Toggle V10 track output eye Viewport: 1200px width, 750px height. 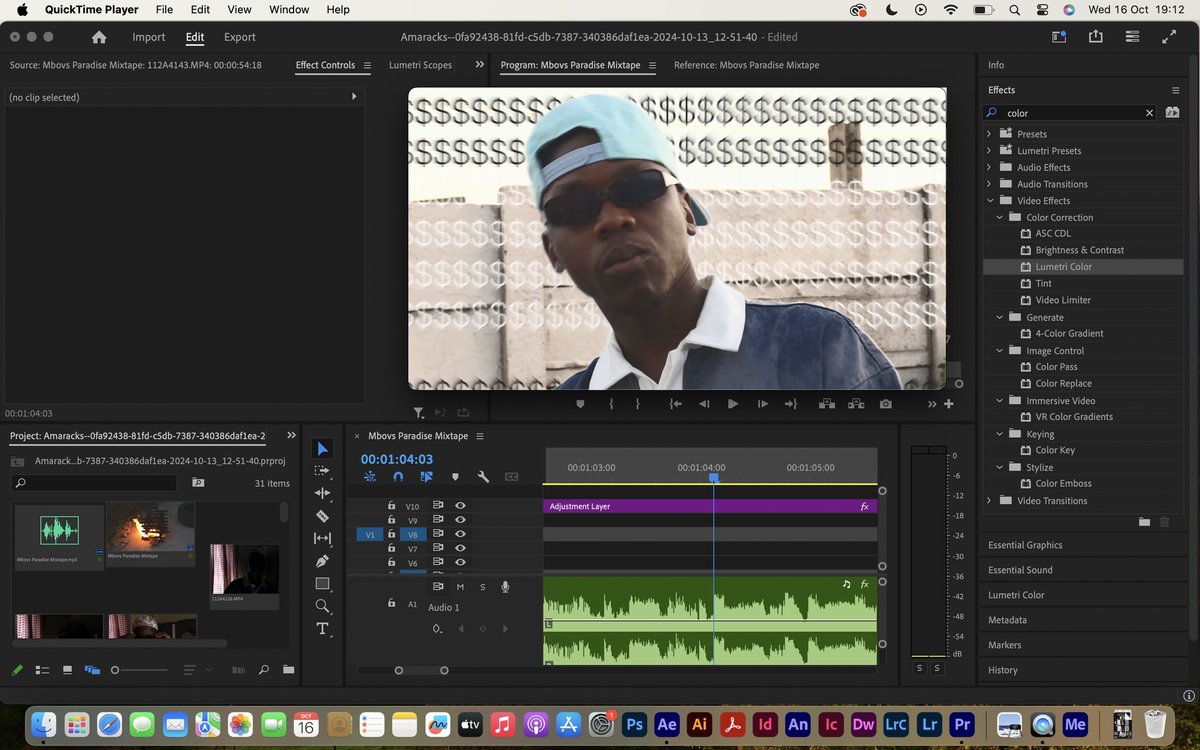pos(461,506)
